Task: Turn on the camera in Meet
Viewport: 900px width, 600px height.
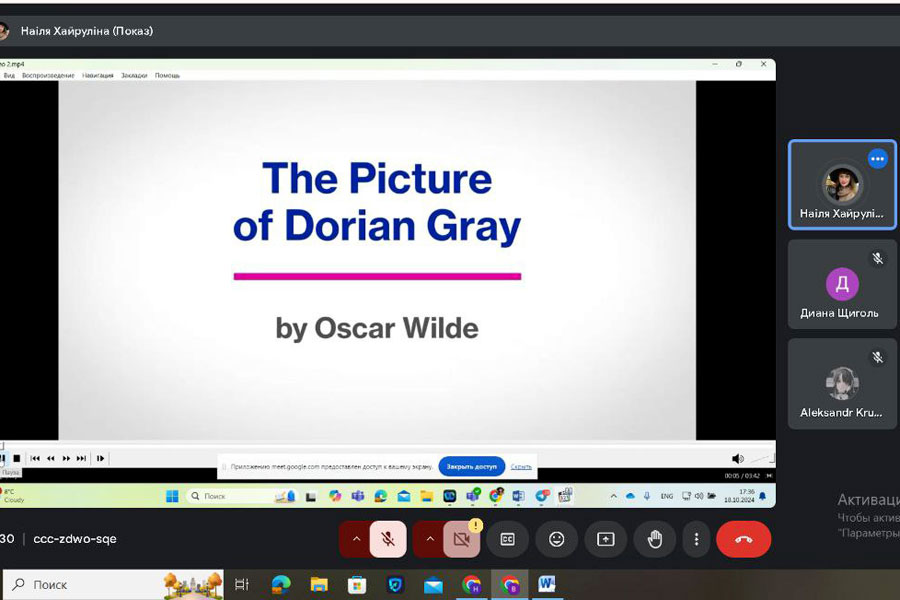Action: point(461,539)
